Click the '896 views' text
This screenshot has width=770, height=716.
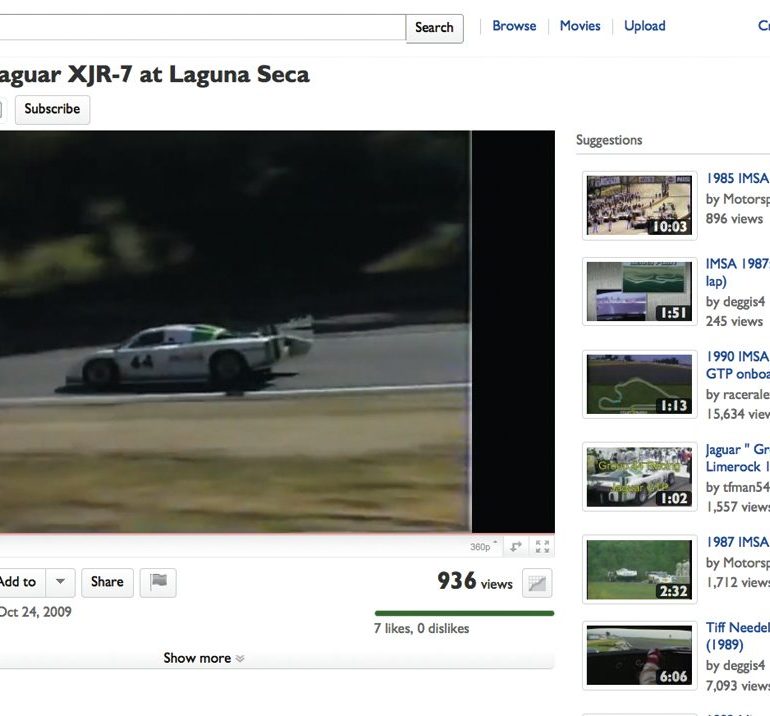(734, 219)
